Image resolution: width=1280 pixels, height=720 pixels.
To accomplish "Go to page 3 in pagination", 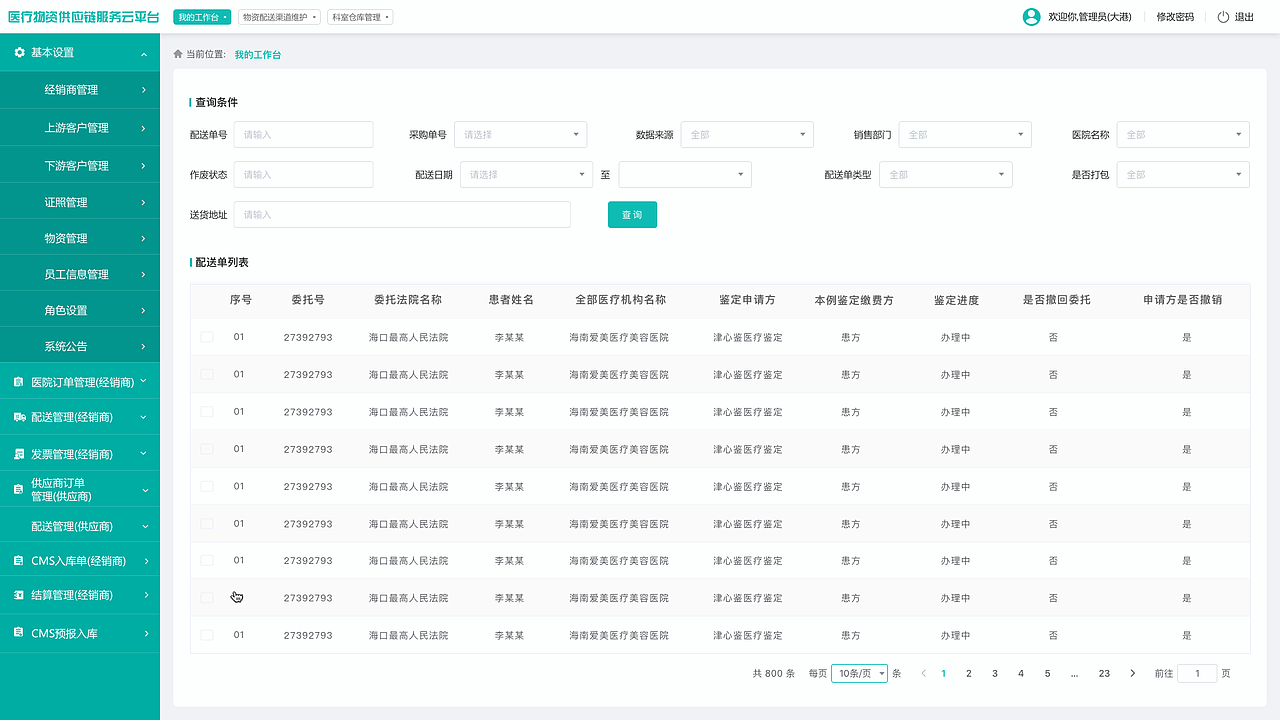I will pyautogui.click(x=995, y=674).
